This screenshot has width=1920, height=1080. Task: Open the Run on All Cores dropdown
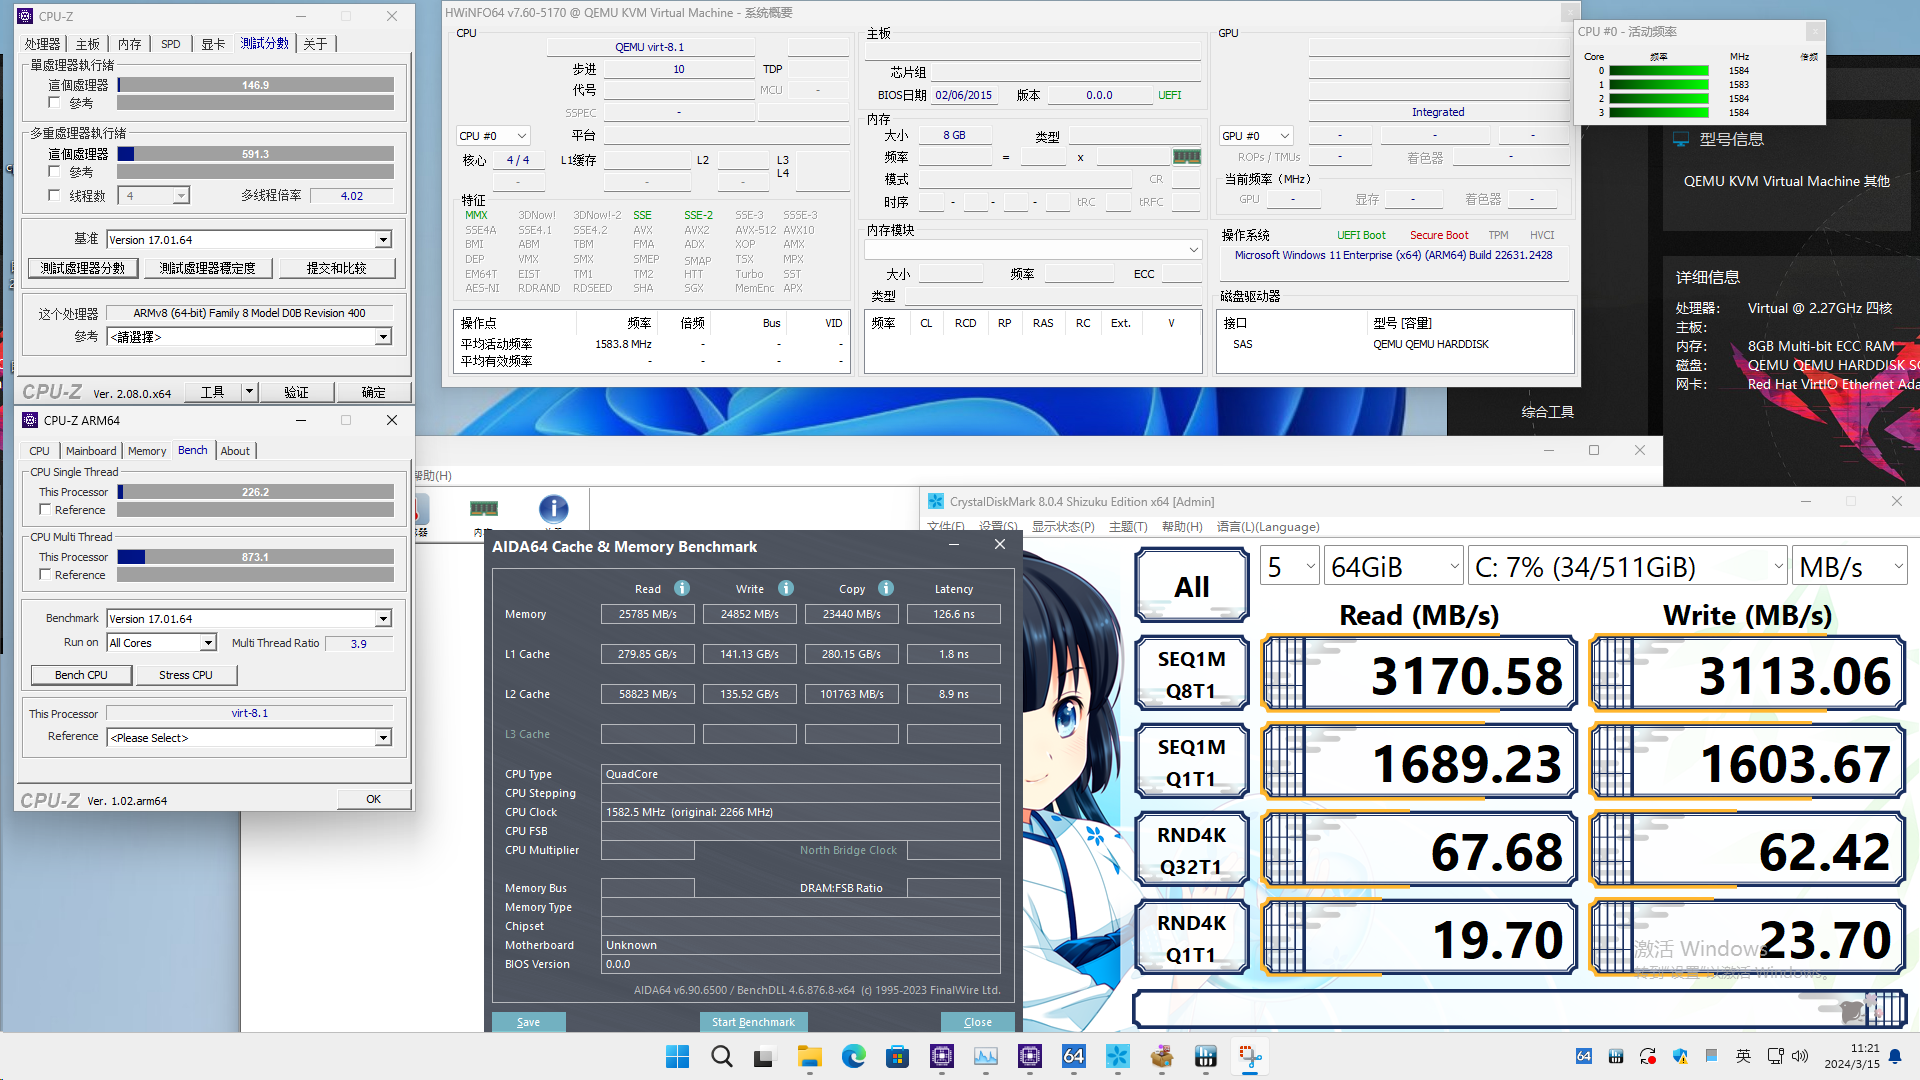click(x=208, y=643)
